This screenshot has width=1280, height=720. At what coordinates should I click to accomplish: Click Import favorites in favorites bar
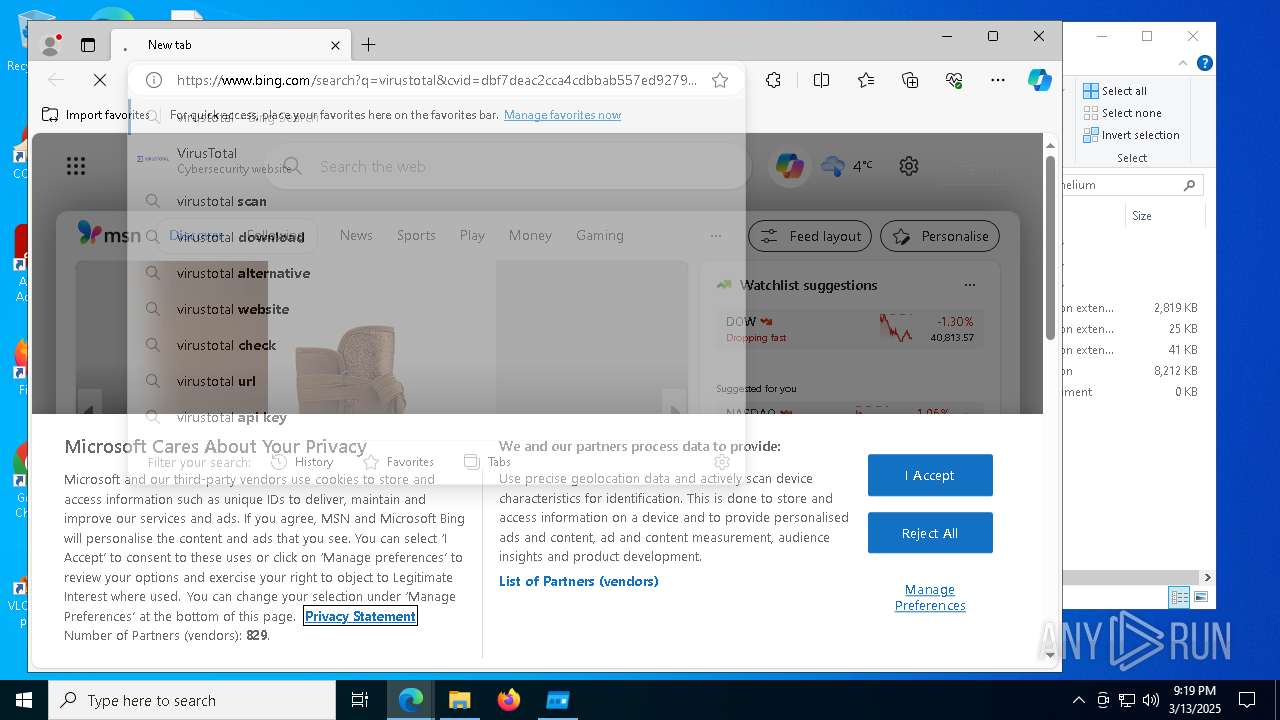tap(96, 115)
